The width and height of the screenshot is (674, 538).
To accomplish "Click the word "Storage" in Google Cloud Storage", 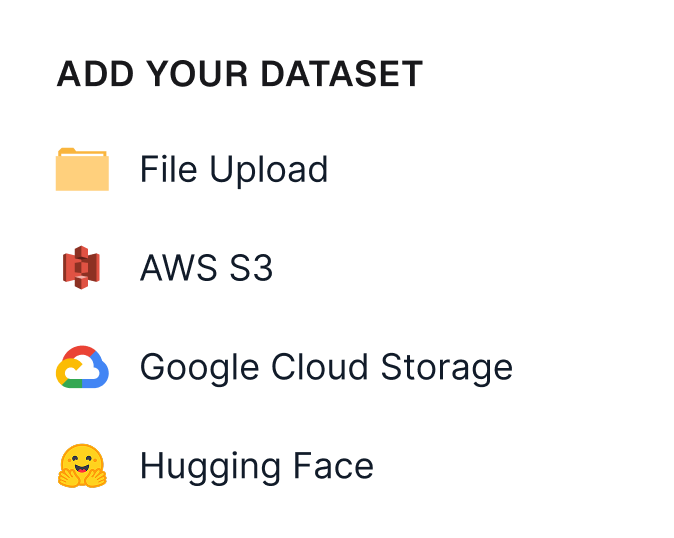I will tap(447, 368).
